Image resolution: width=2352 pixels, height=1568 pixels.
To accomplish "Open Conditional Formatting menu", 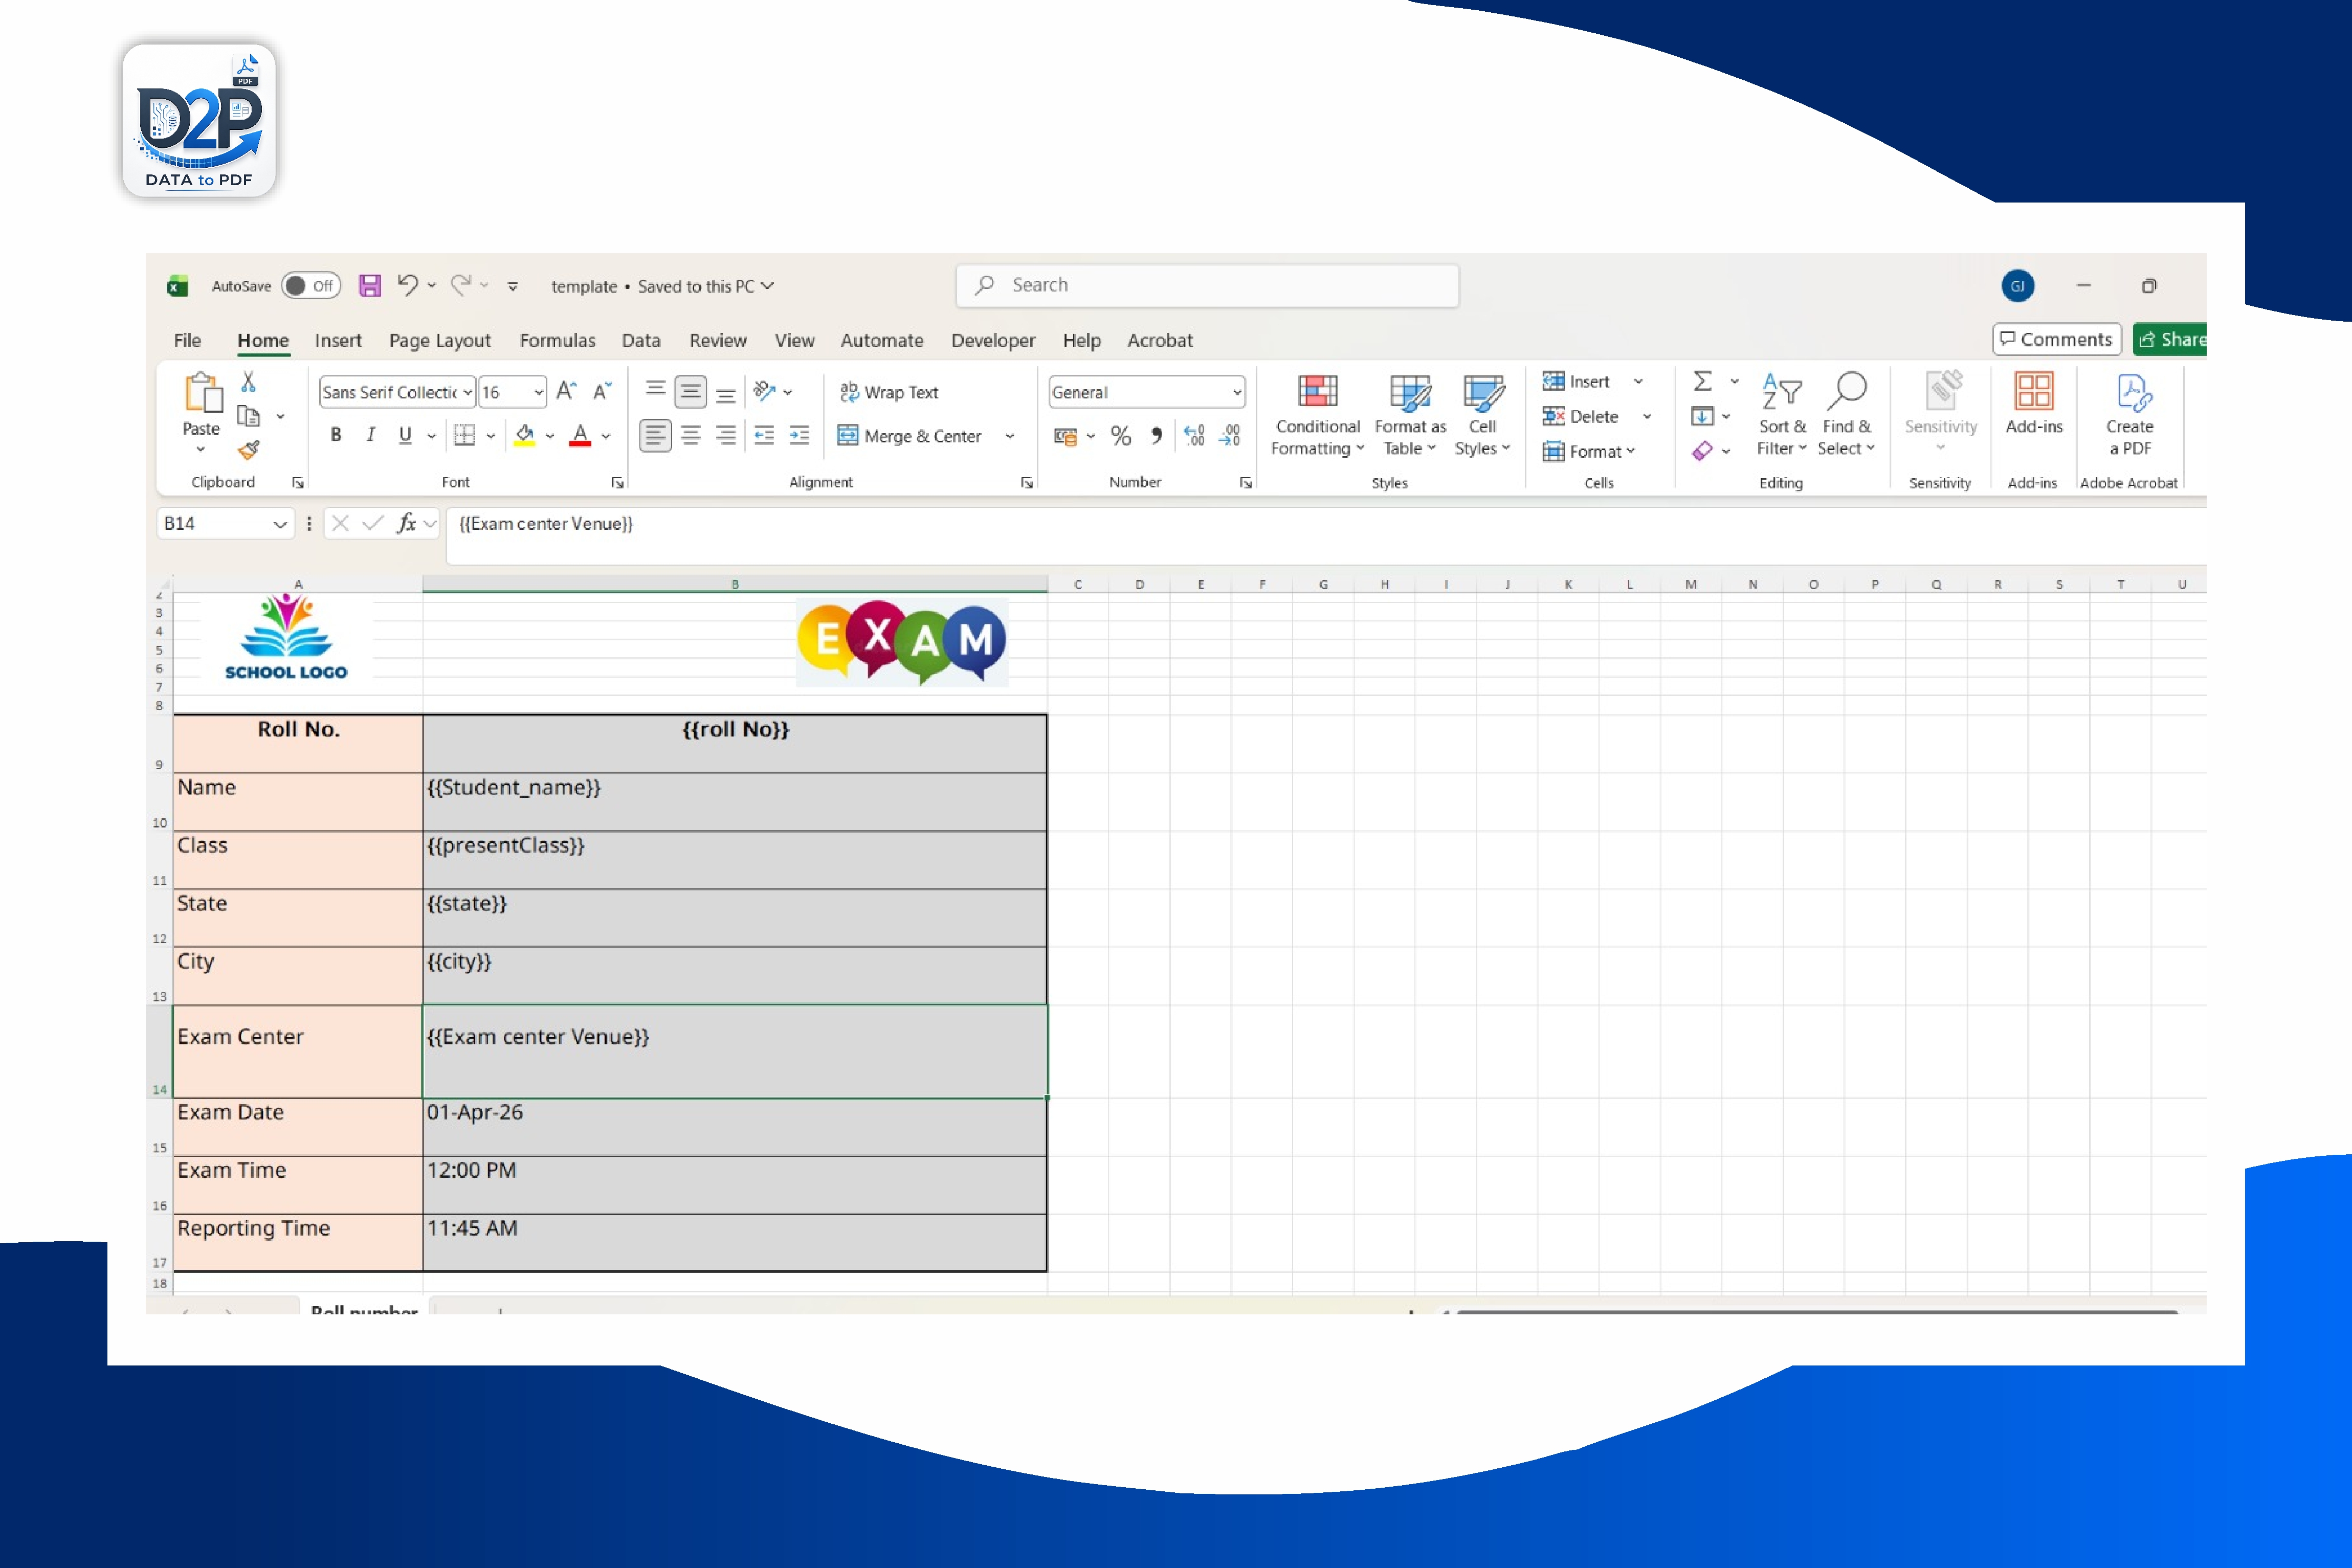I will pyautogui.click(x=1317, y=416).
